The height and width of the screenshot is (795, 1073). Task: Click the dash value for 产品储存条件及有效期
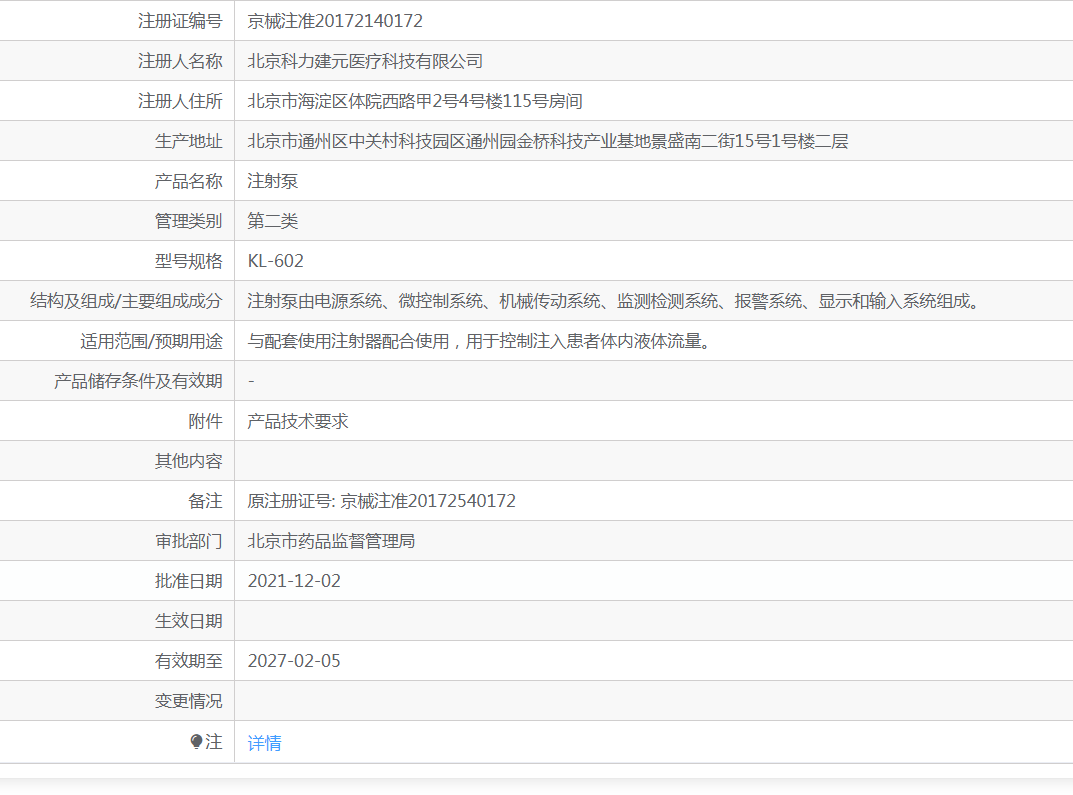(251, 381)
